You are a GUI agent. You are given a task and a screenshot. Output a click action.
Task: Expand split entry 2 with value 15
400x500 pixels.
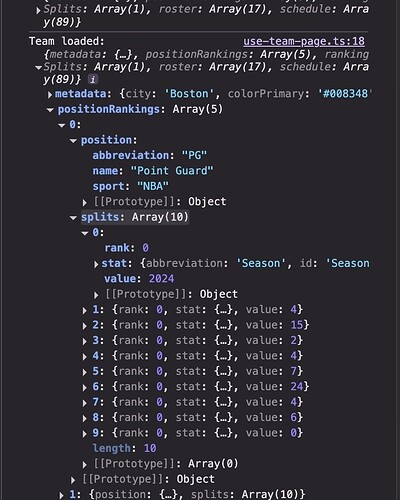tap(85, 326)
